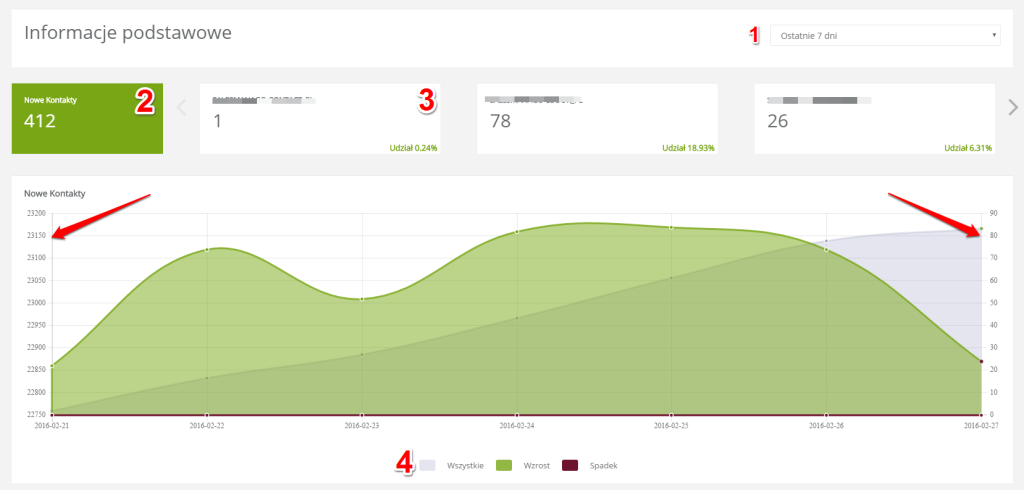1024x490 pixels.
Task: Click the 2016-02-22 date axis label
Action: [207, 425]
